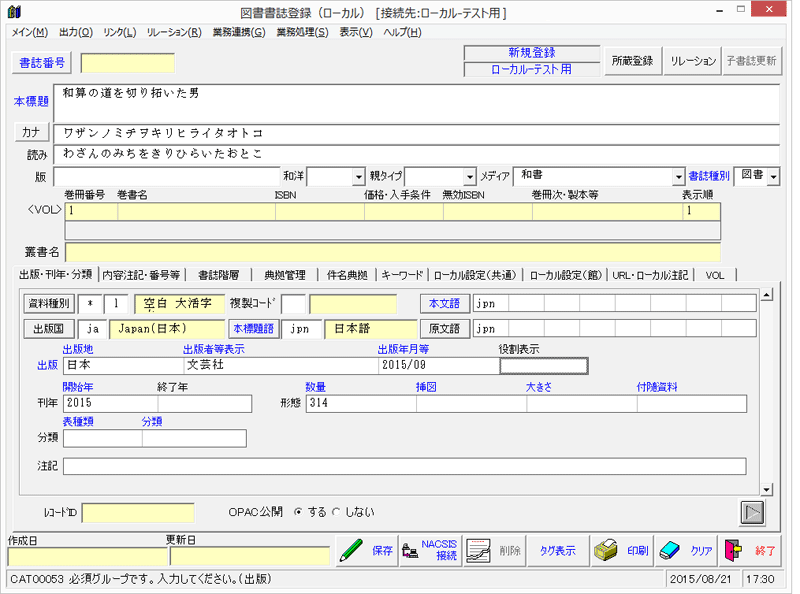Open the 表示(V) menu
The height and width of the screenshot is (594, 800).
pos(356,32)
